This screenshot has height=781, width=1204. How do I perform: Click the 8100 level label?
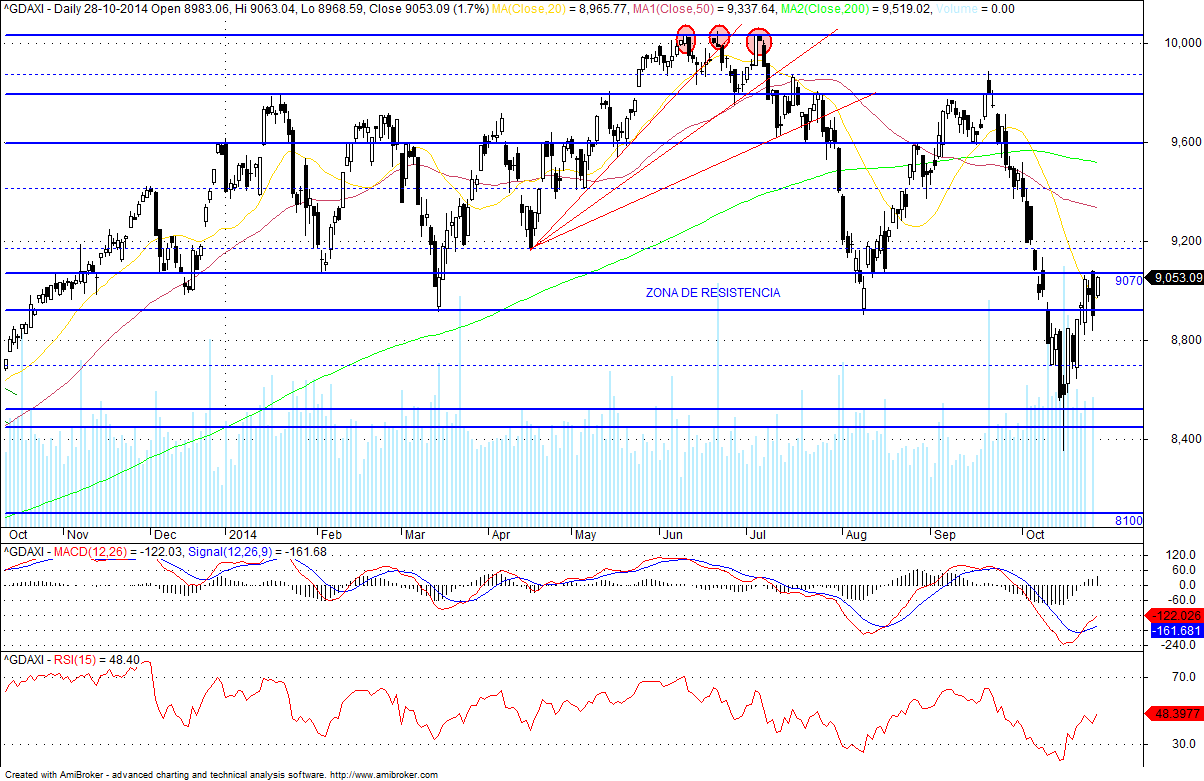click(1129, 521)
